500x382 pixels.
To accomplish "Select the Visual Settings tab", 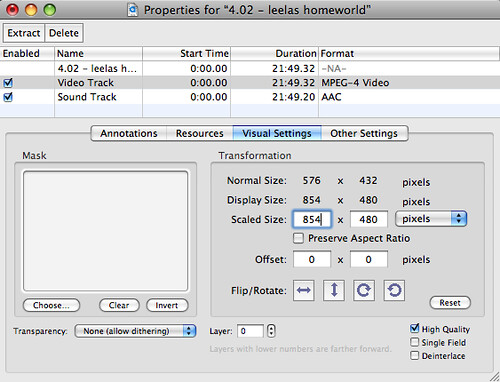I will coord(277,133).
